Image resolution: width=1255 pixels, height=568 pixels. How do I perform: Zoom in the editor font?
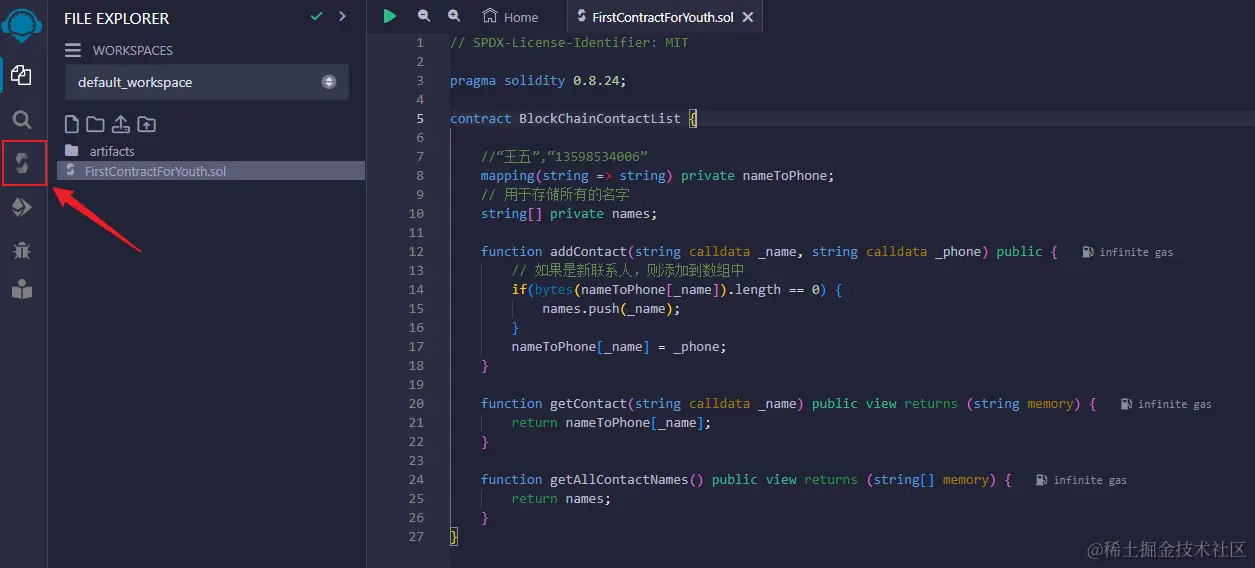454,16
